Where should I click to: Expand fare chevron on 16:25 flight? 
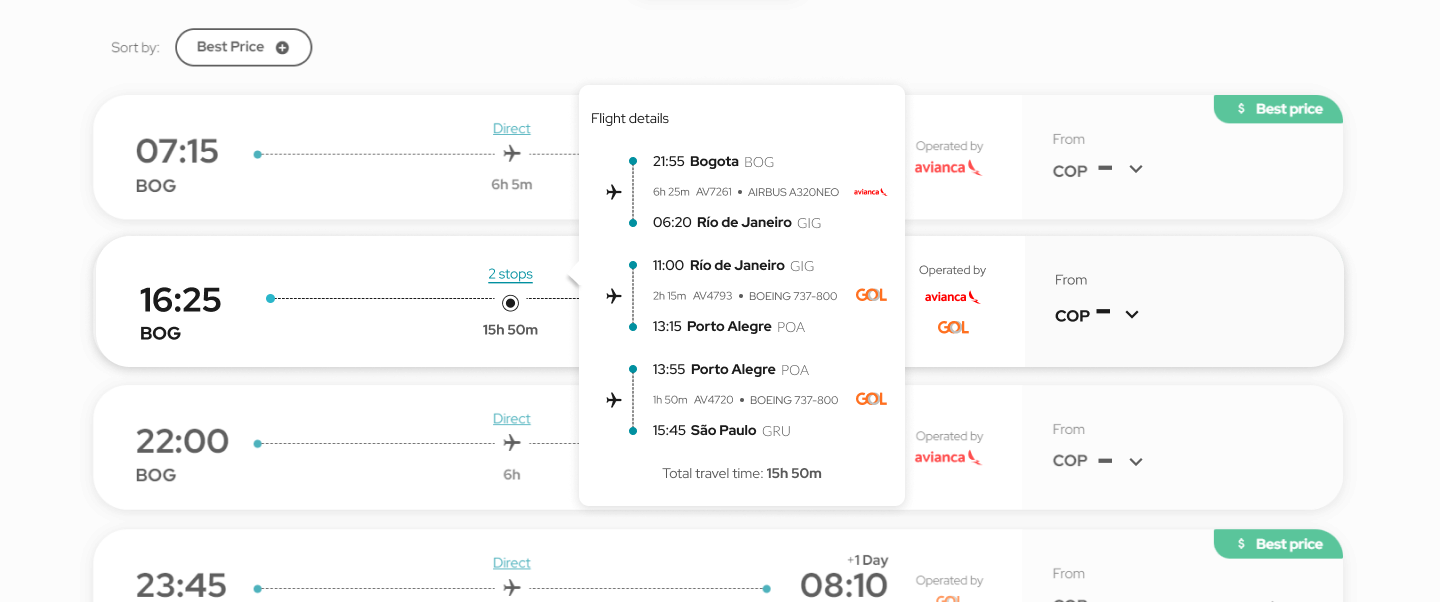coord(1132,314)
